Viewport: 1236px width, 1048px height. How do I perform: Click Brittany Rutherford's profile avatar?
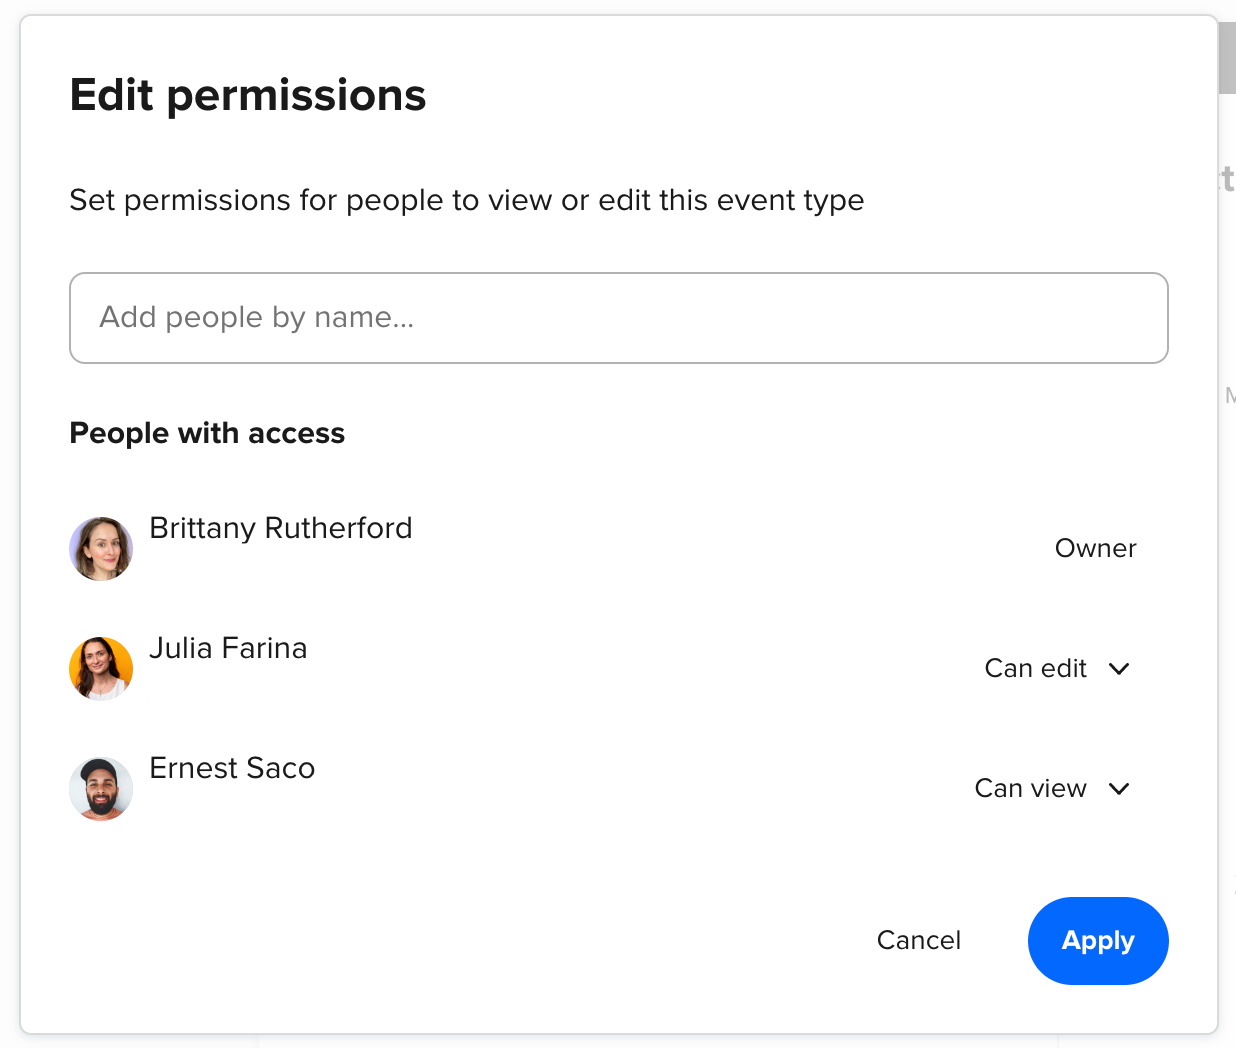pos(101,549)
